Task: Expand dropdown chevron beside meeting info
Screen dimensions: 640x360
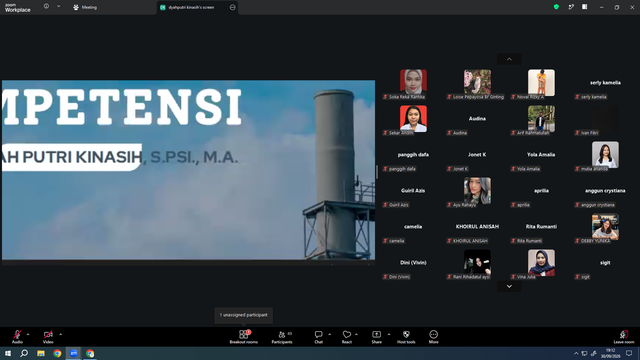Action: [x=58, y=7]
